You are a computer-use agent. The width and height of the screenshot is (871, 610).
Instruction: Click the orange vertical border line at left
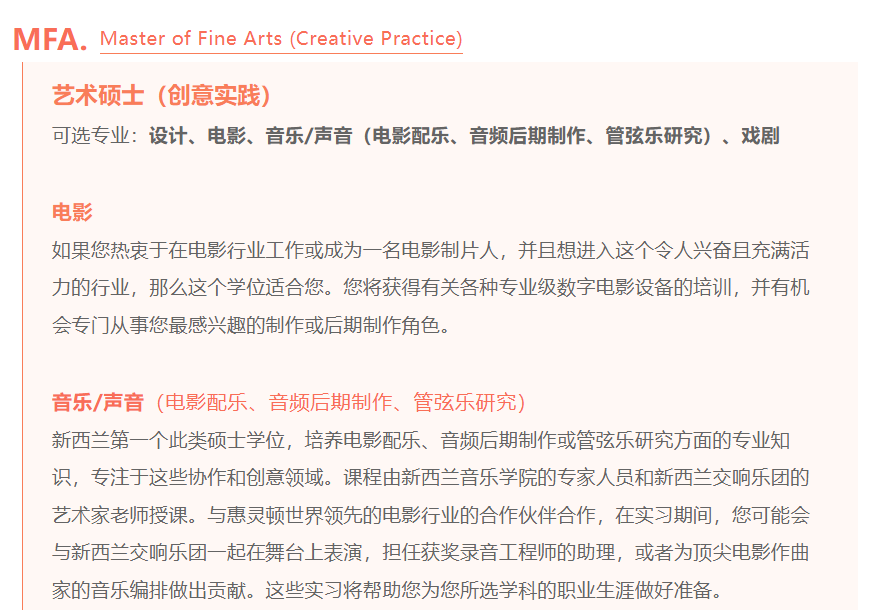[x=22, y=336]
